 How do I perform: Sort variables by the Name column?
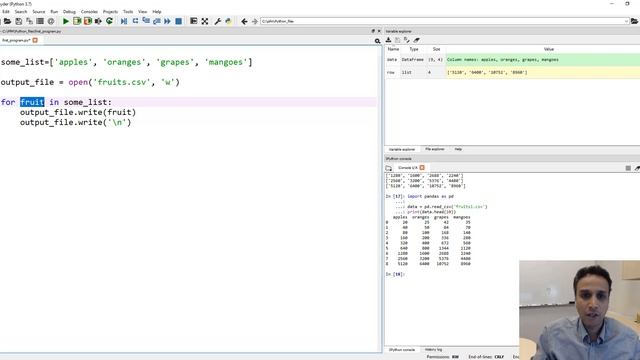click(x=393, y=49)
